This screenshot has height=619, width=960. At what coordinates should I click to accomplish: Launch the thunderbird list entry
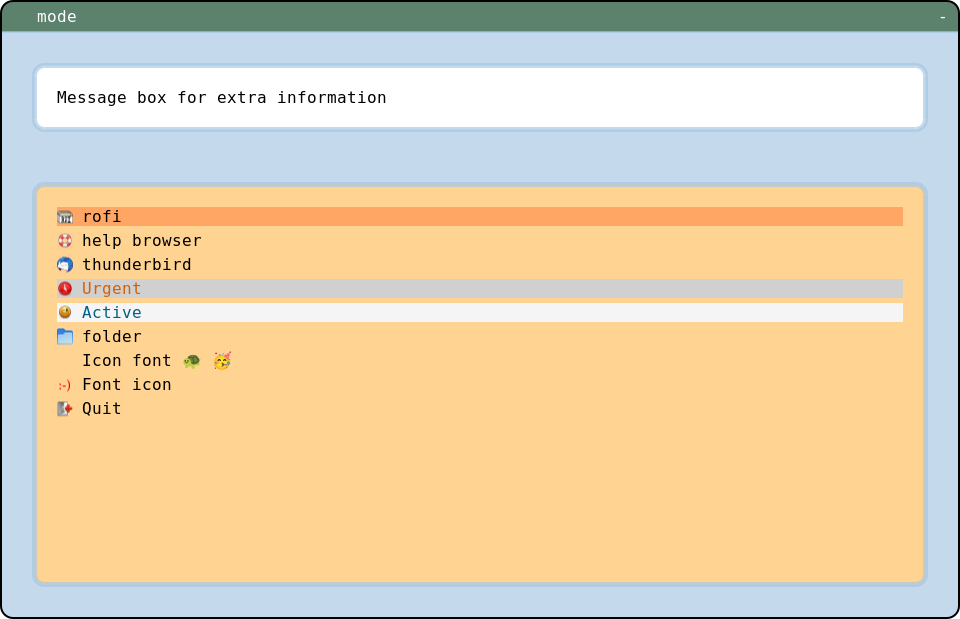pos(137,265)
